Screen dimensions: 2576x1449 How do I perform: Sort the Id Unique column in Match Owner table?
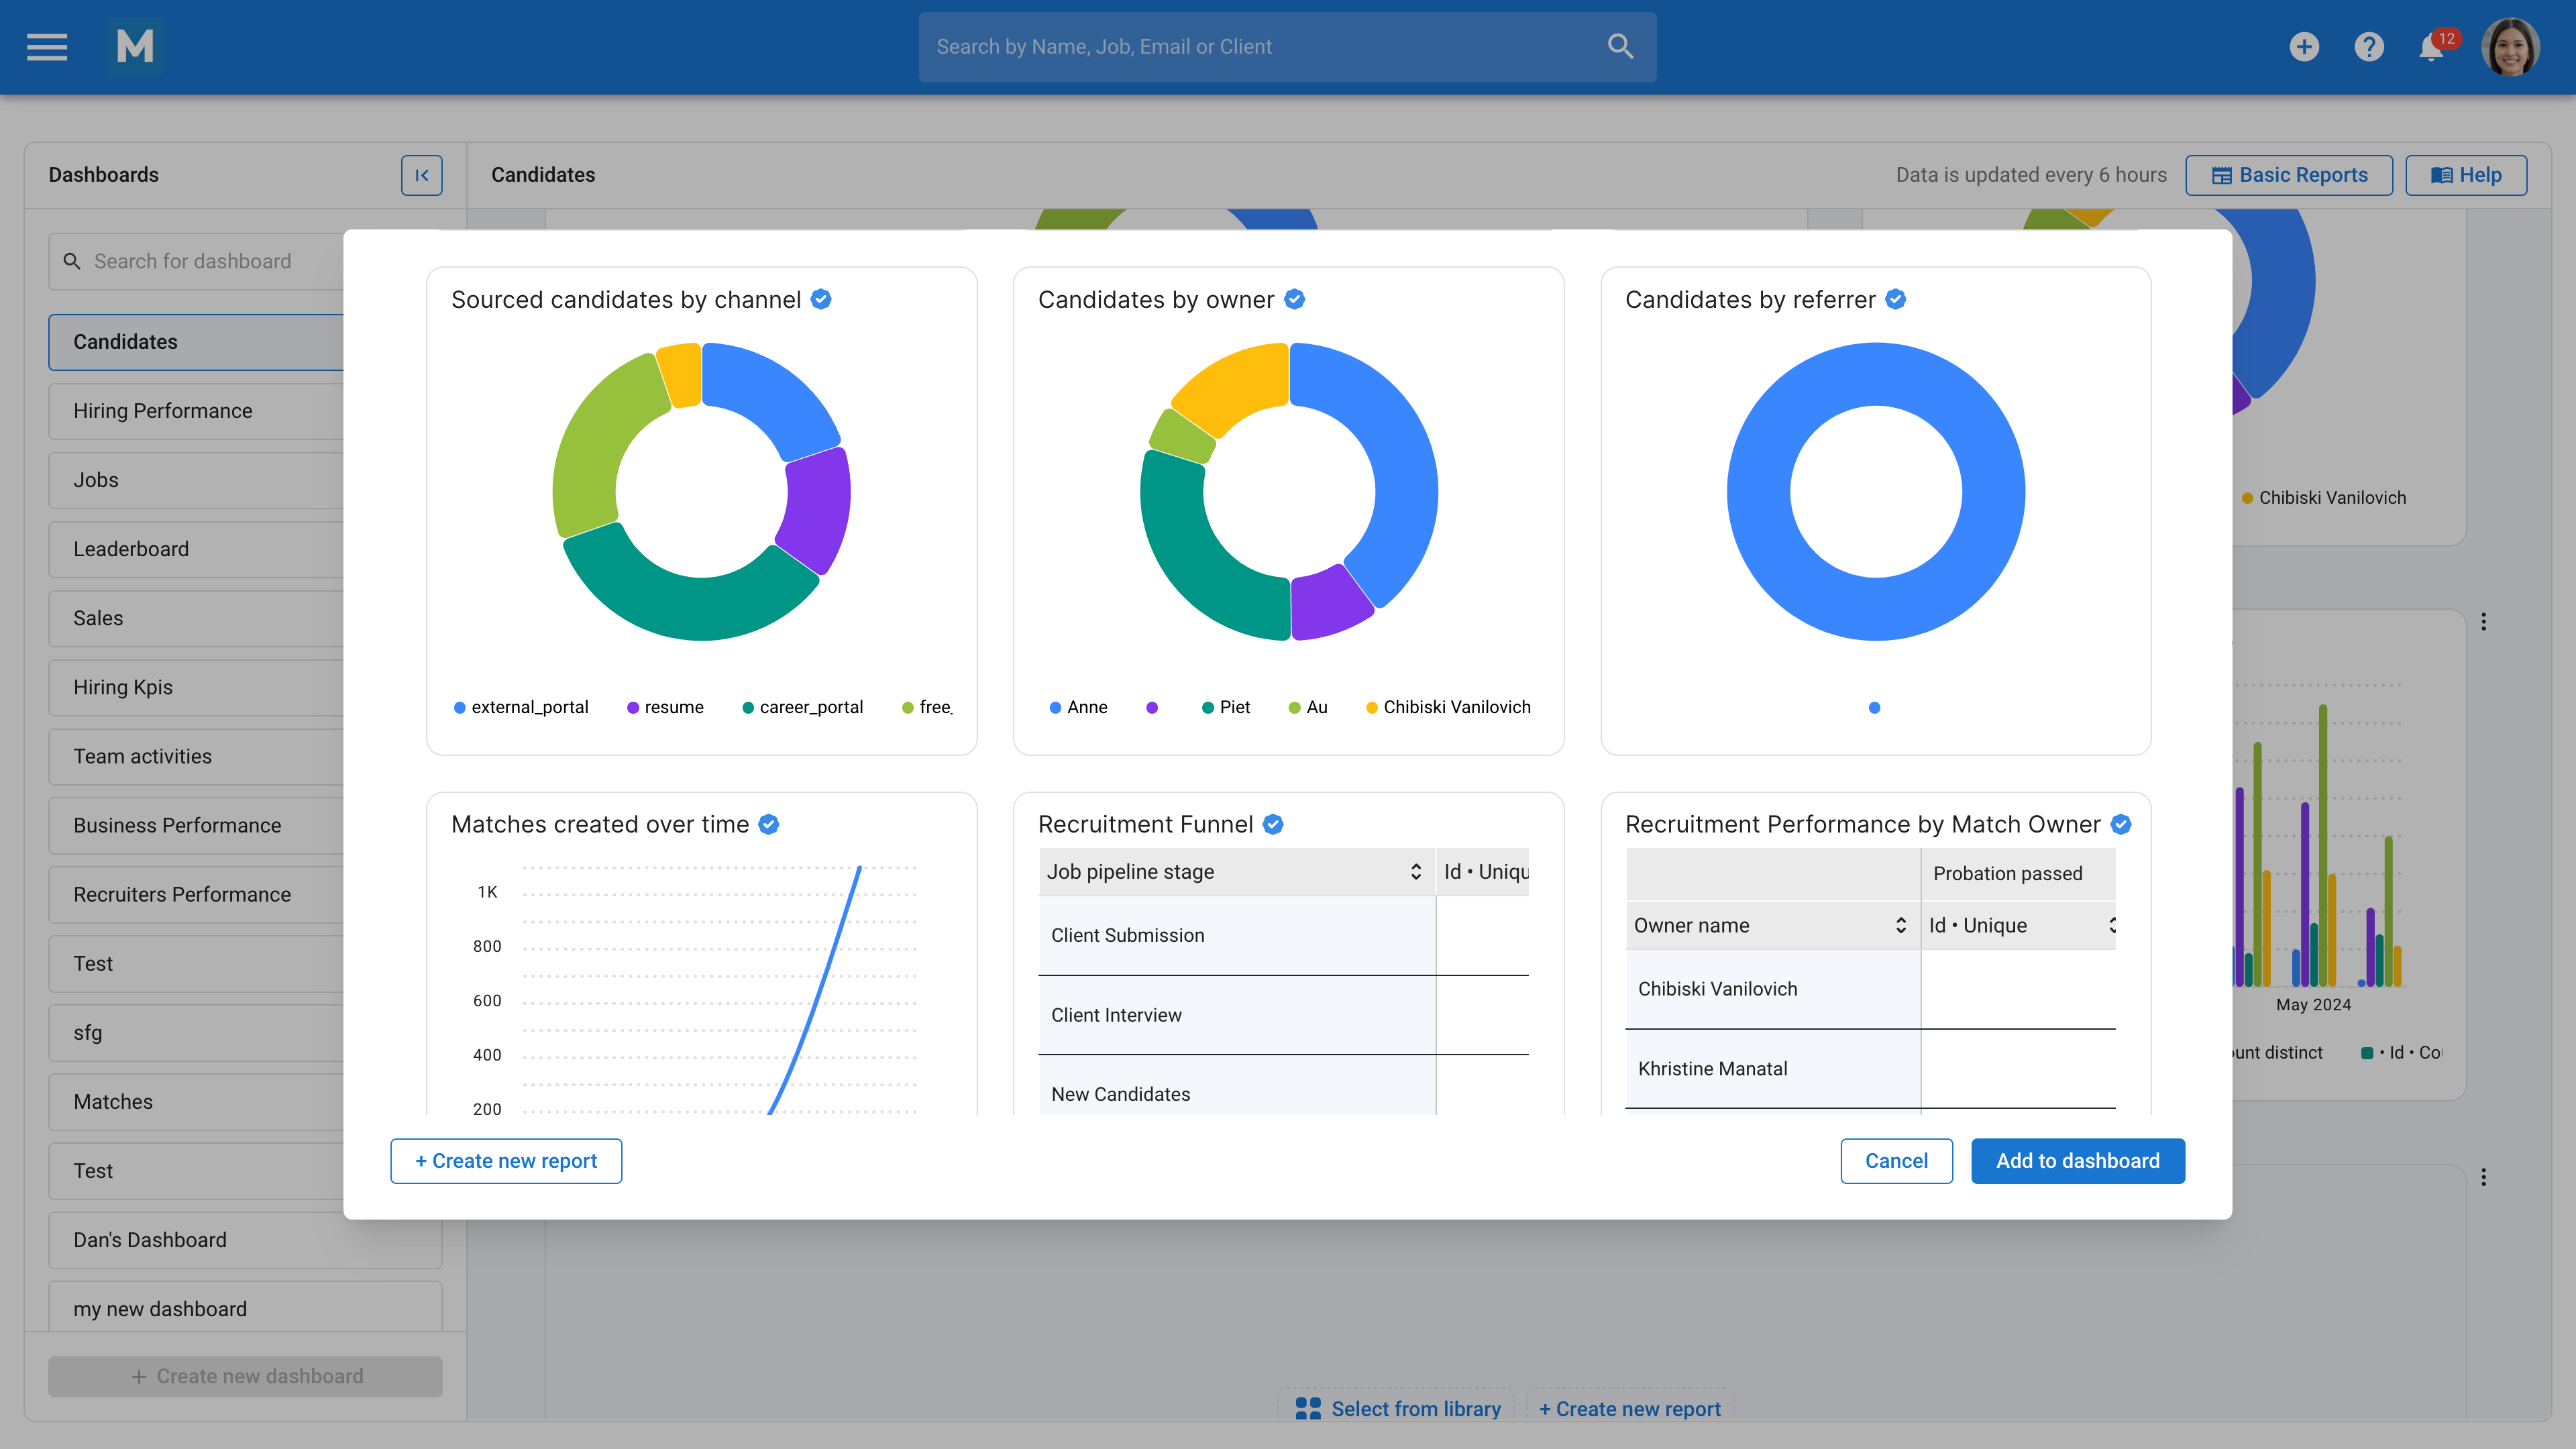(2111, 925)
